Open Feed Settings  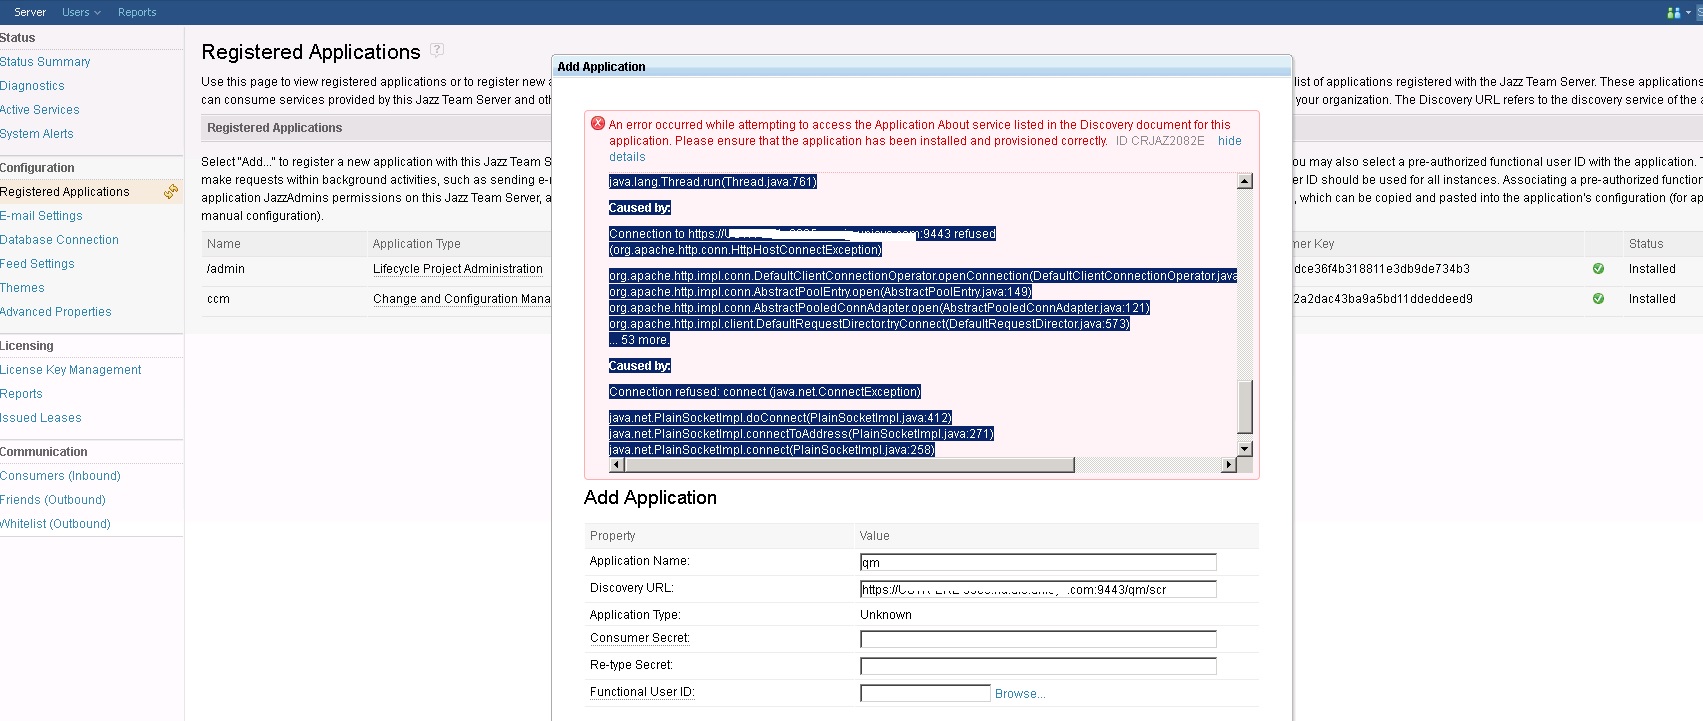(37, 264)
